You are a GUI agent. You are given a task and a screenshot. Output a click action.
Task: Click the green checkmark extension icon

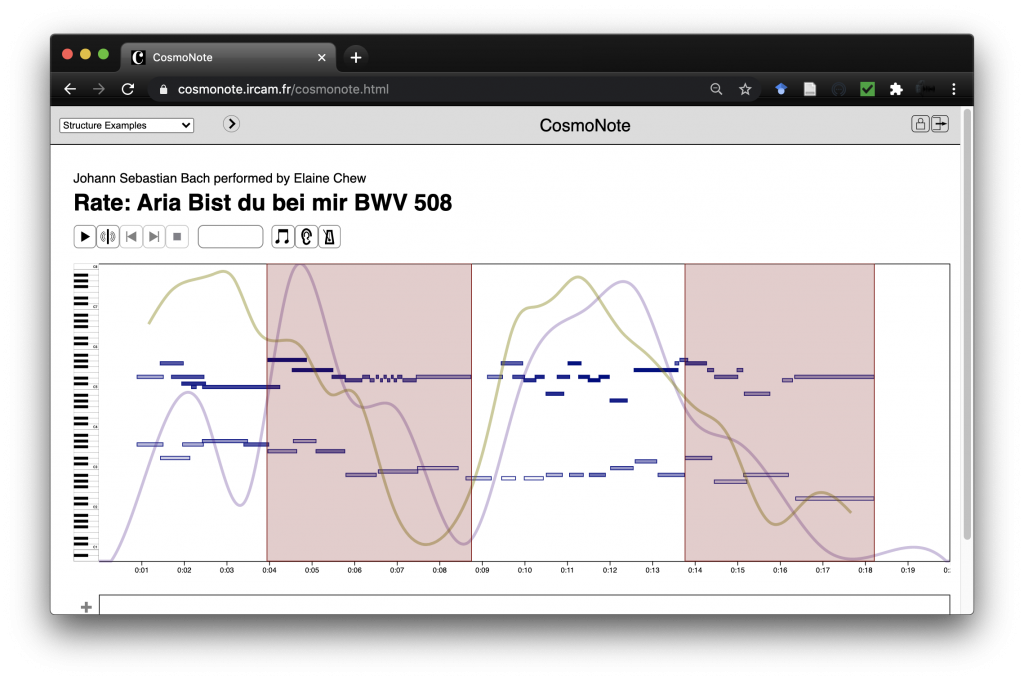867,89
